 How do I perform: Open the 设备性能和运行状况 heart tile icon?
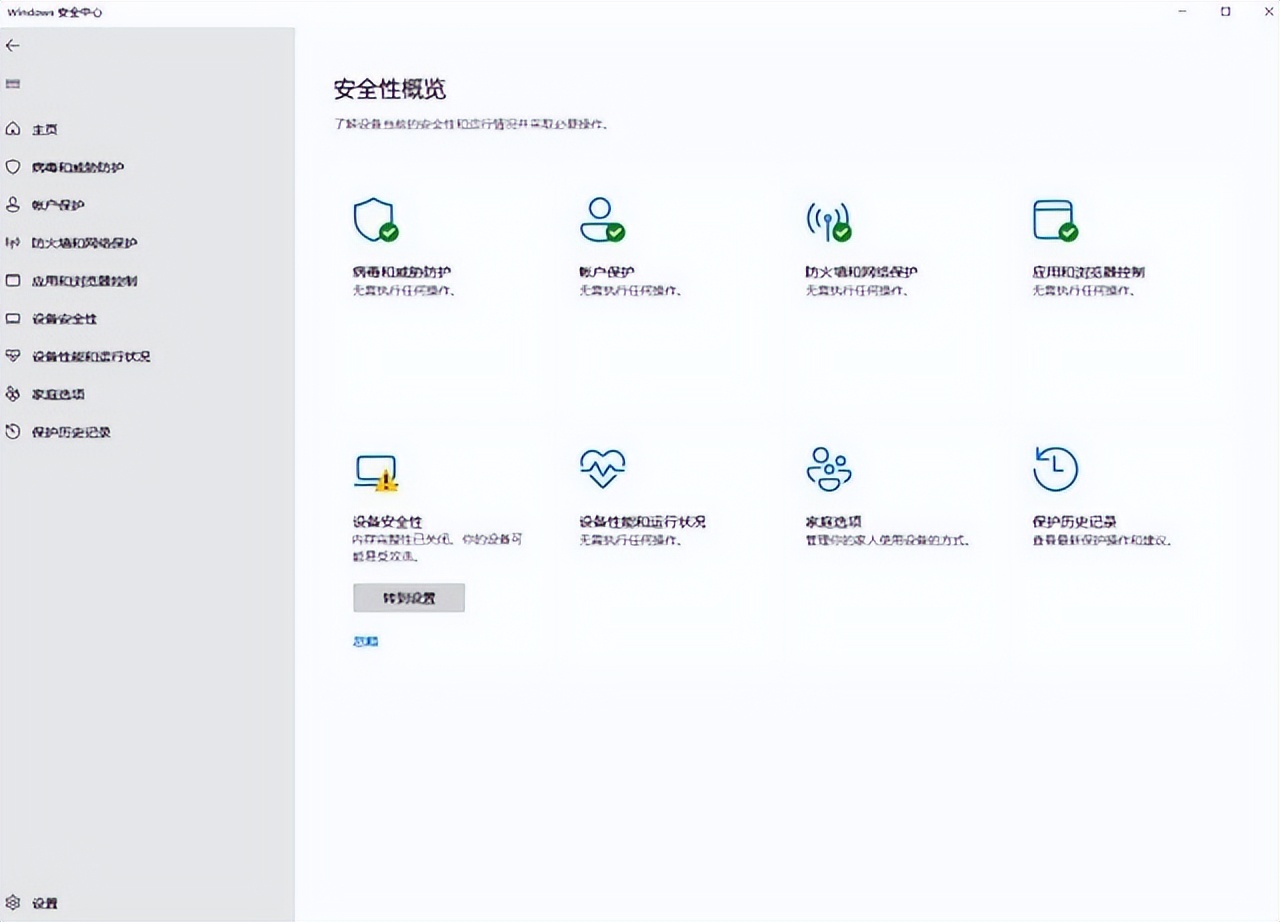point(602,468)
